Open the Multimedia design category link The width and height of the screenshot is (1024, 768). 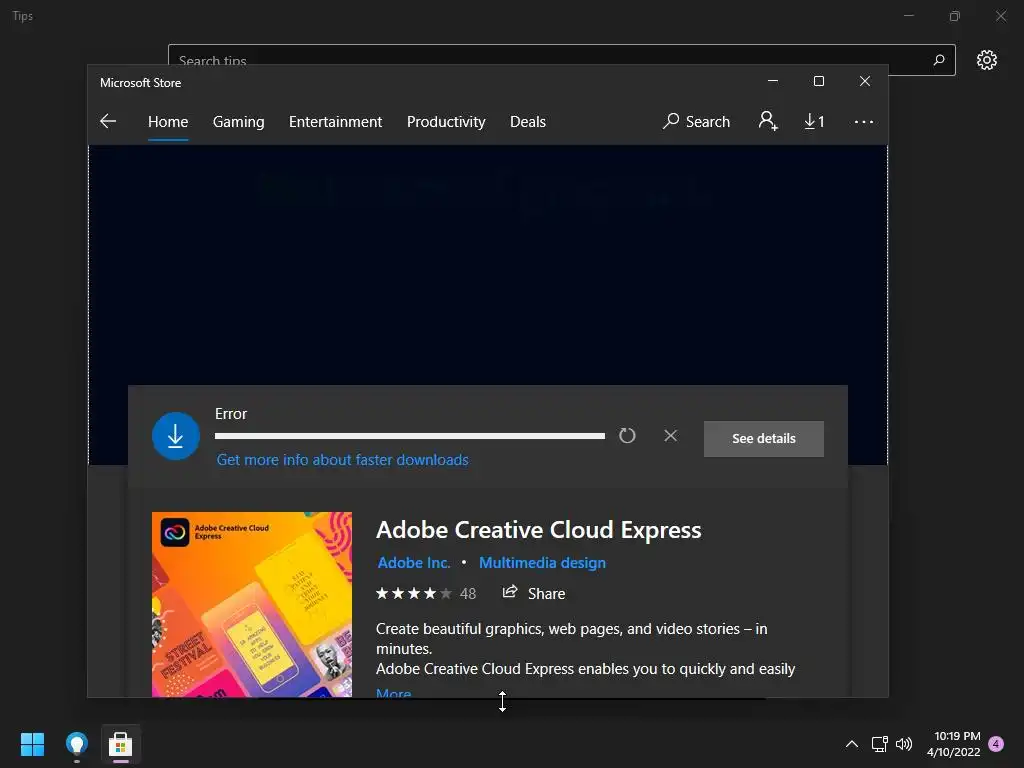tap(542, 562)
